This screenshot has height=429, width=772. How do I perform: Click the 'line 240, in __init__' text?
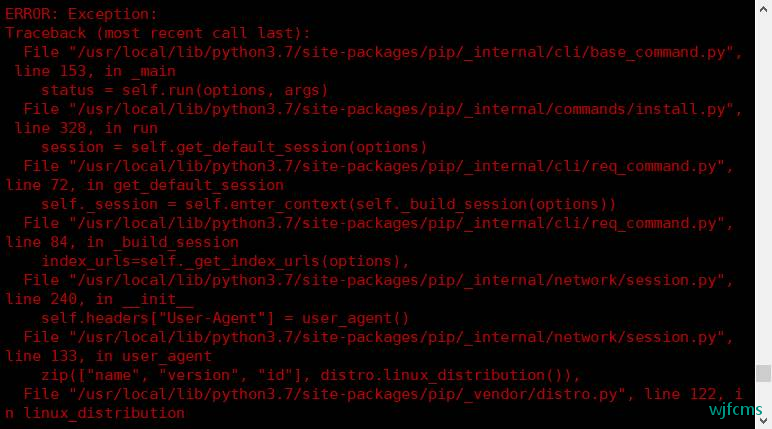click(99, 299)
